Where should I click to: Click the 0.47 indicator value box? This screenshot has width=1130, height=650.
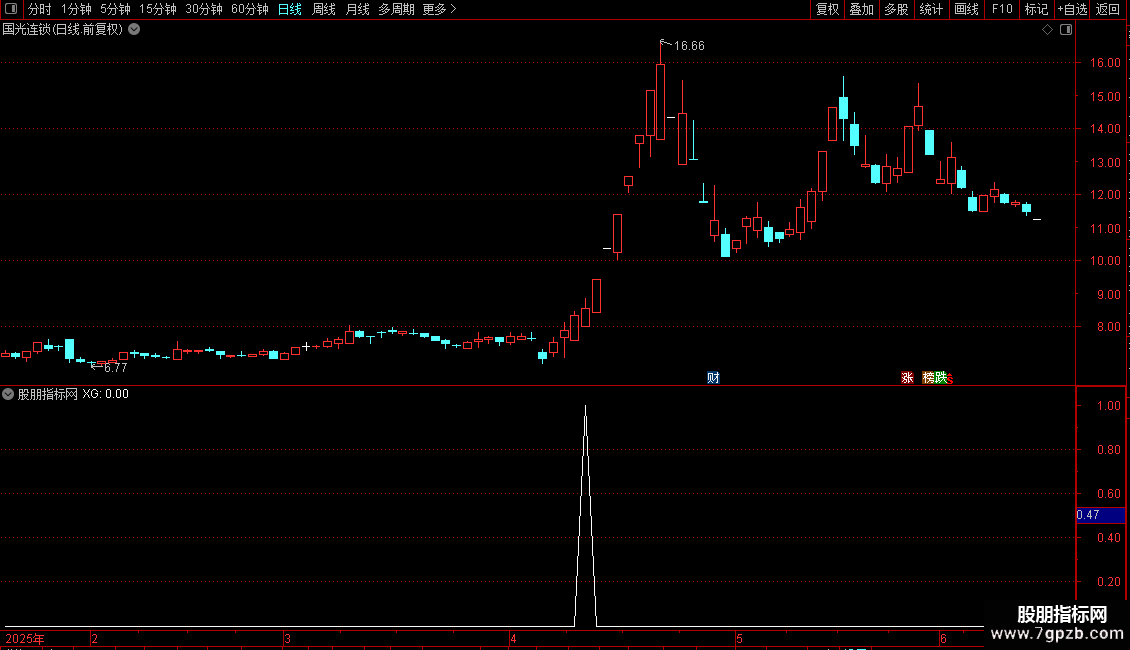point(1100,515)
